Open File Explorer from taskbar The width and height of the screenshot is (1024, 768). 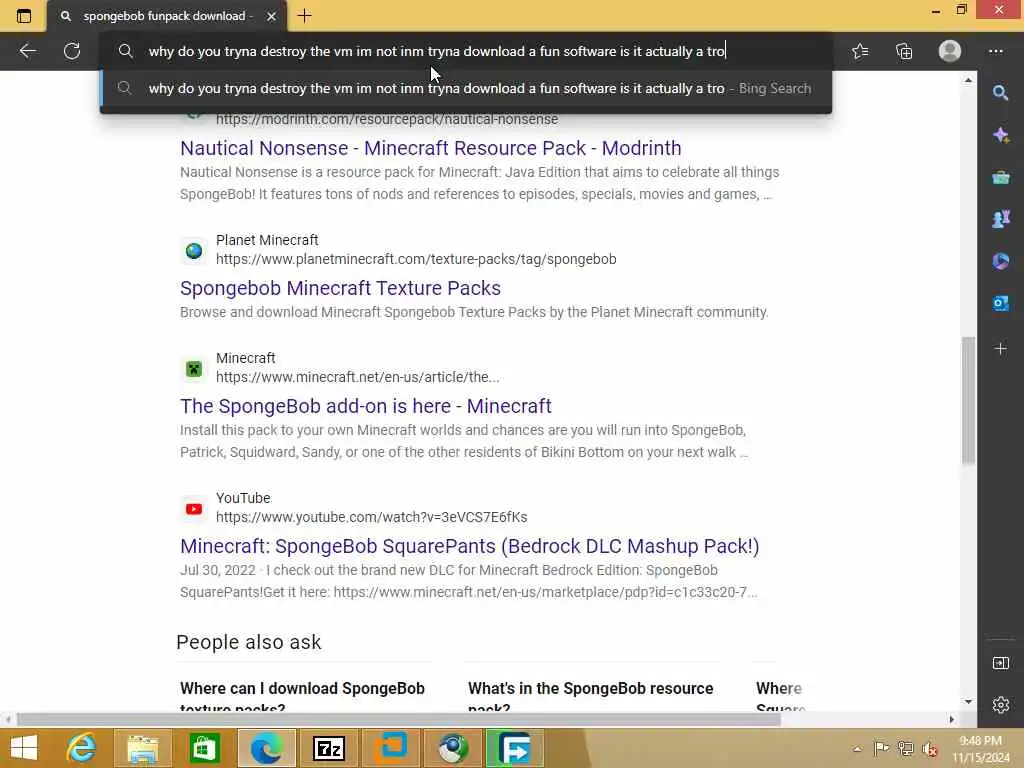(142, 748)
